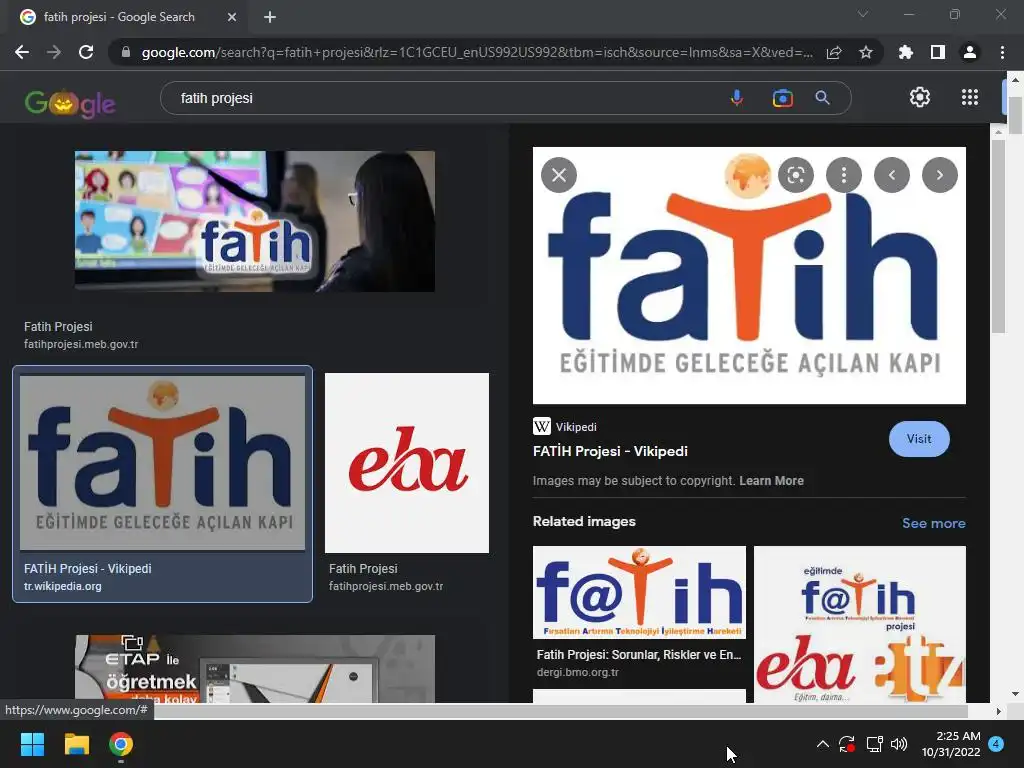Click the Google Halloween logo
Screen dimensions: 1024x768
tap(70, 102)
